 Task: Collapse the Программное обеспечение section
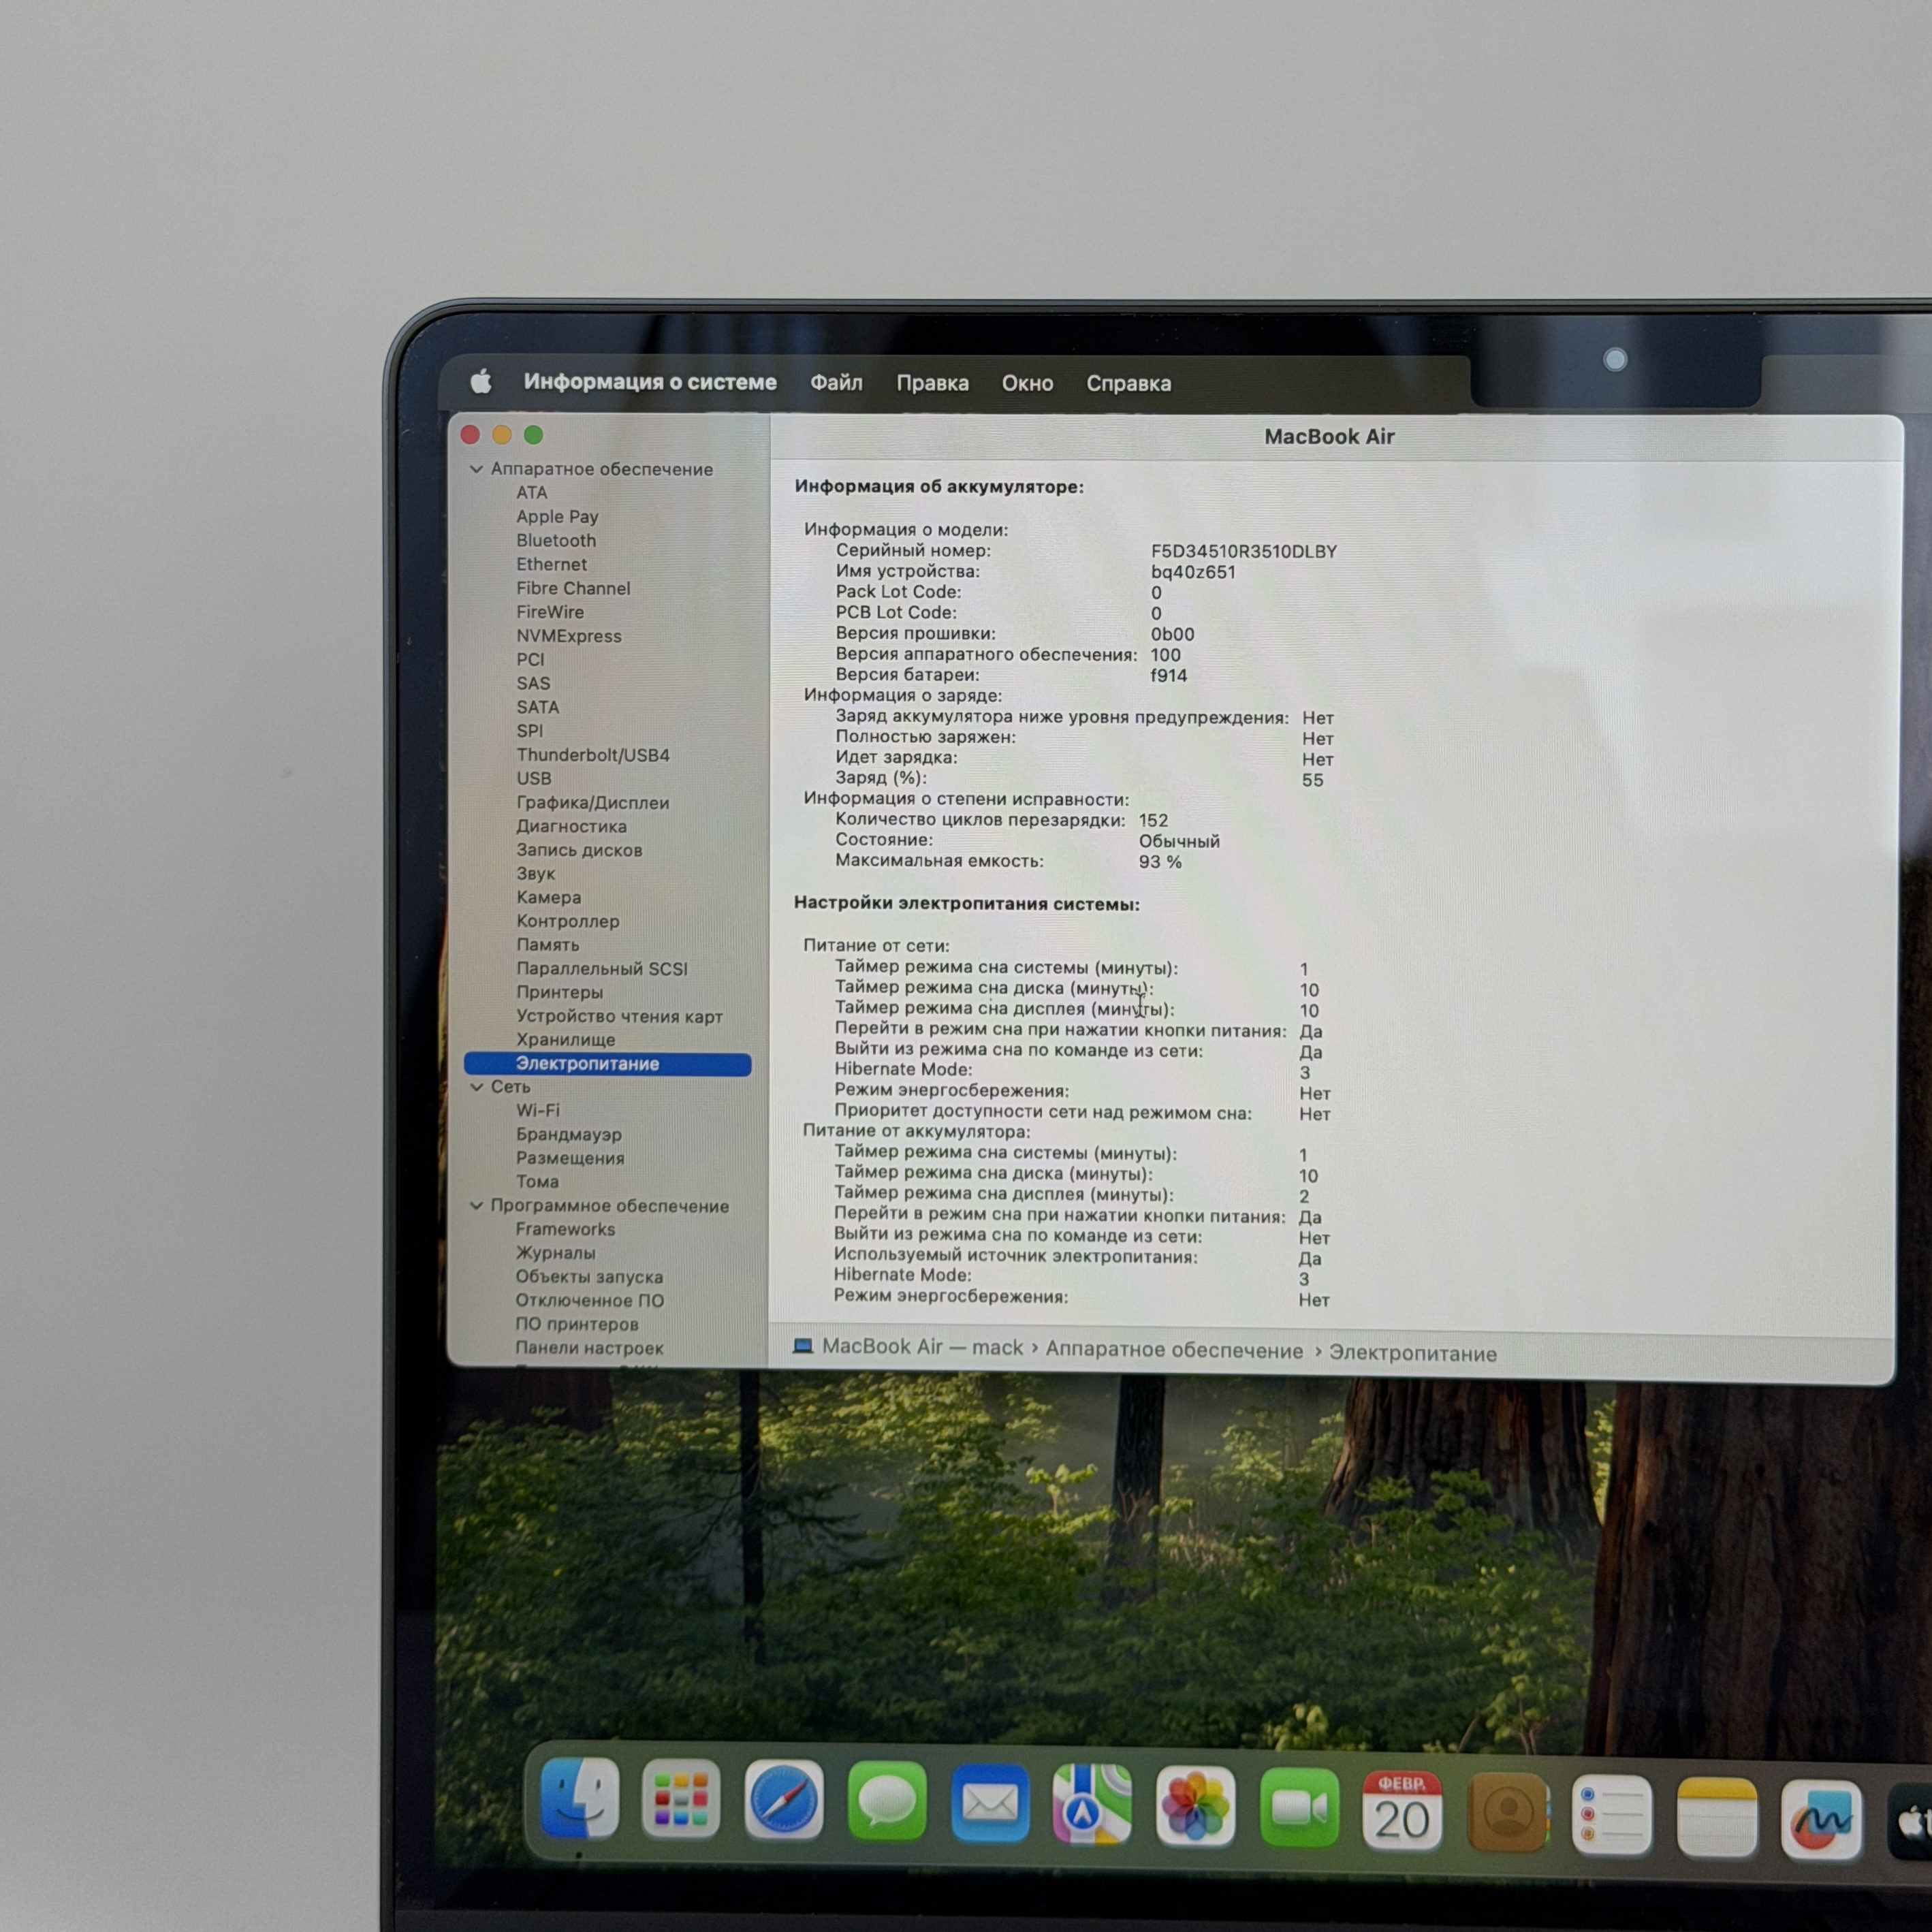477,1206
